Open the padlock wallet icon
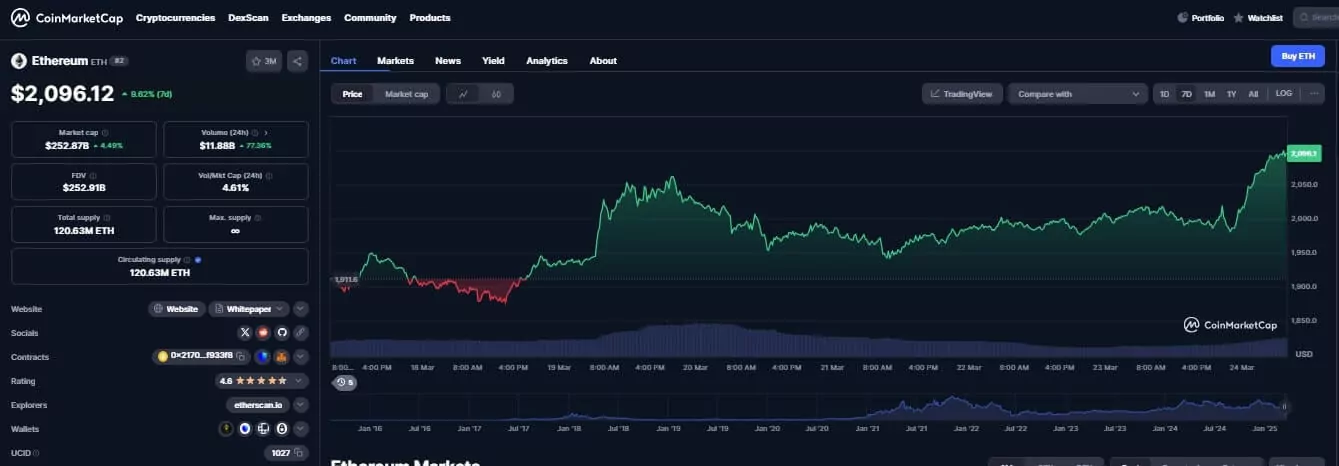1339x466 pixels. [x=282, y=429]
